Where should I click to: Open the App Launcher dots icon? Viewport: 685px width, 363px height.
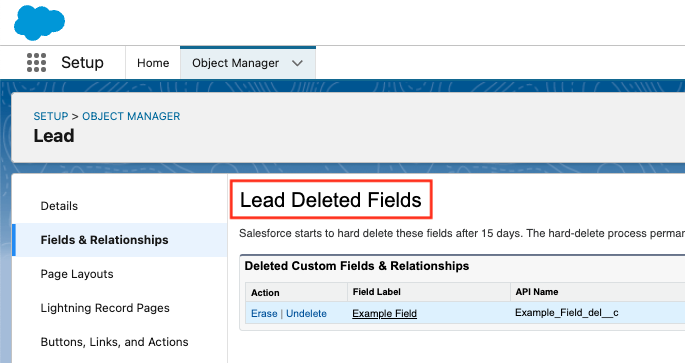[x=36, y=62]
